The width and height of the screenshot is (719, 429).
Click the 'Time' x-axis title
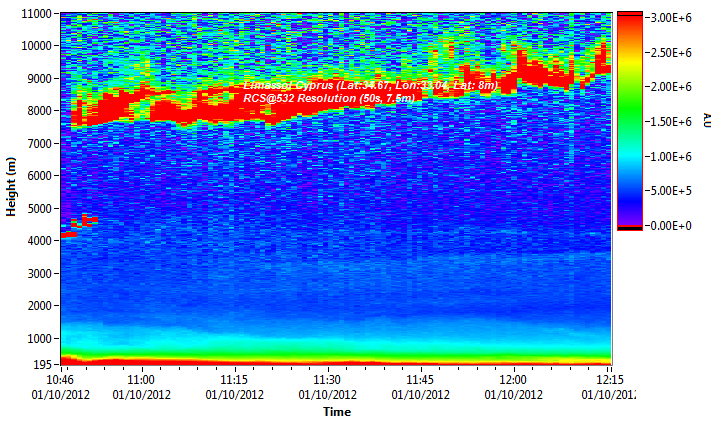click(336, 411)
